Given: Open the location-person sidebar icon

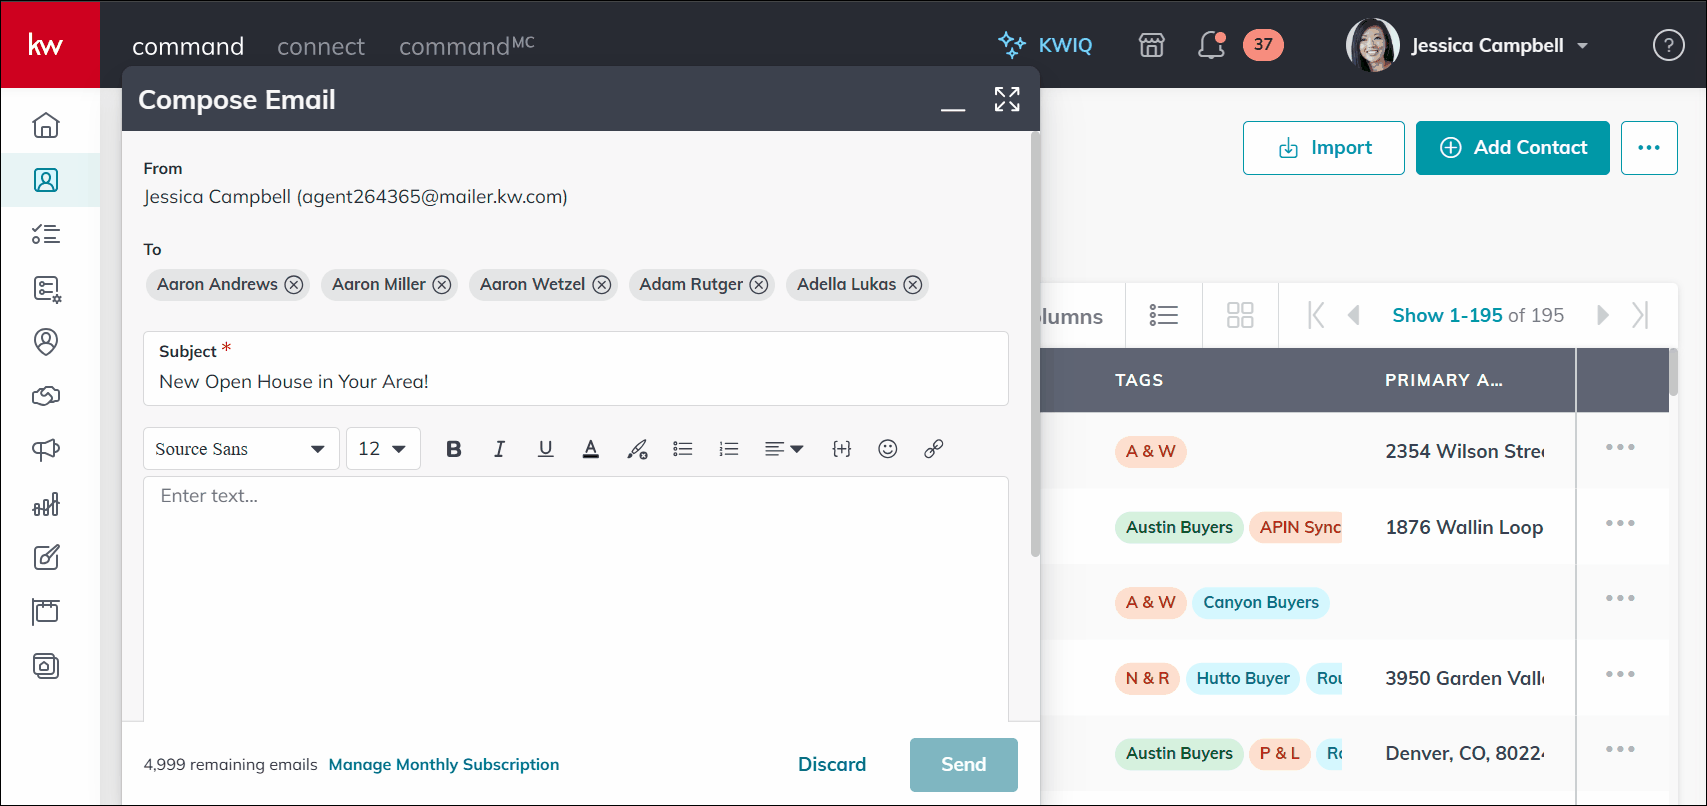Looking at the screenshot, I should click(x=46, y=342).
